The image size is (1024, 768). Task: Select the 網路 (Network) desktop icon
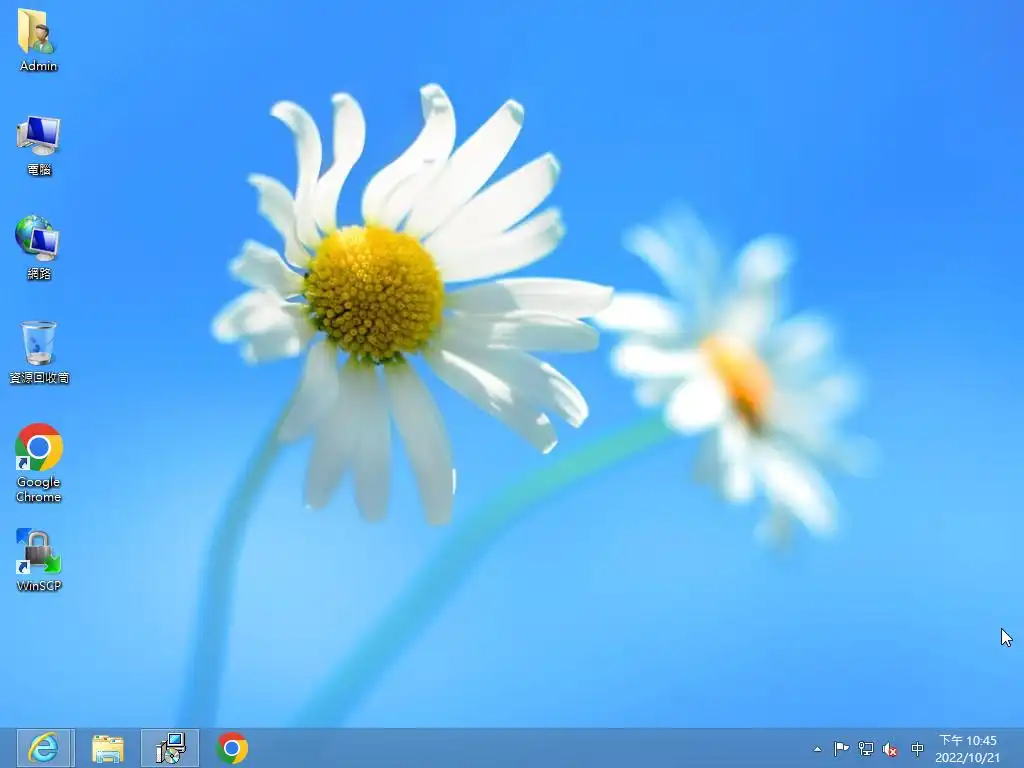coord(38,248)
